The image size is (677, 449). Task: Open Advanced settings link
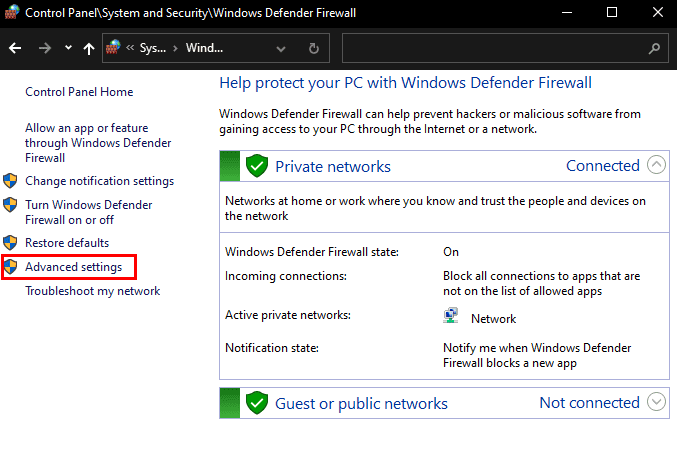pyautogui.click(x=73, y=267)
